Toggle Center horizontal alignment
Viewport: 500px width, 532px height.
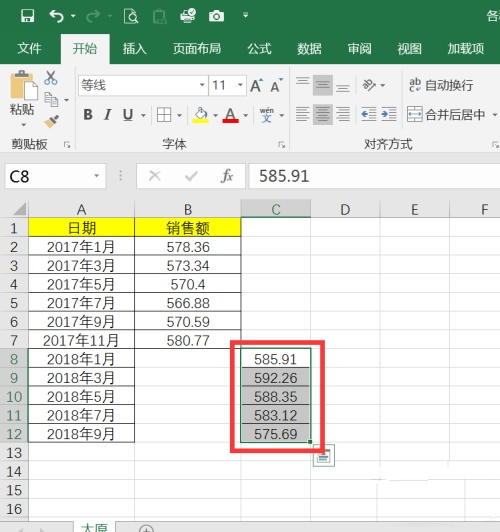click(323, 114)
